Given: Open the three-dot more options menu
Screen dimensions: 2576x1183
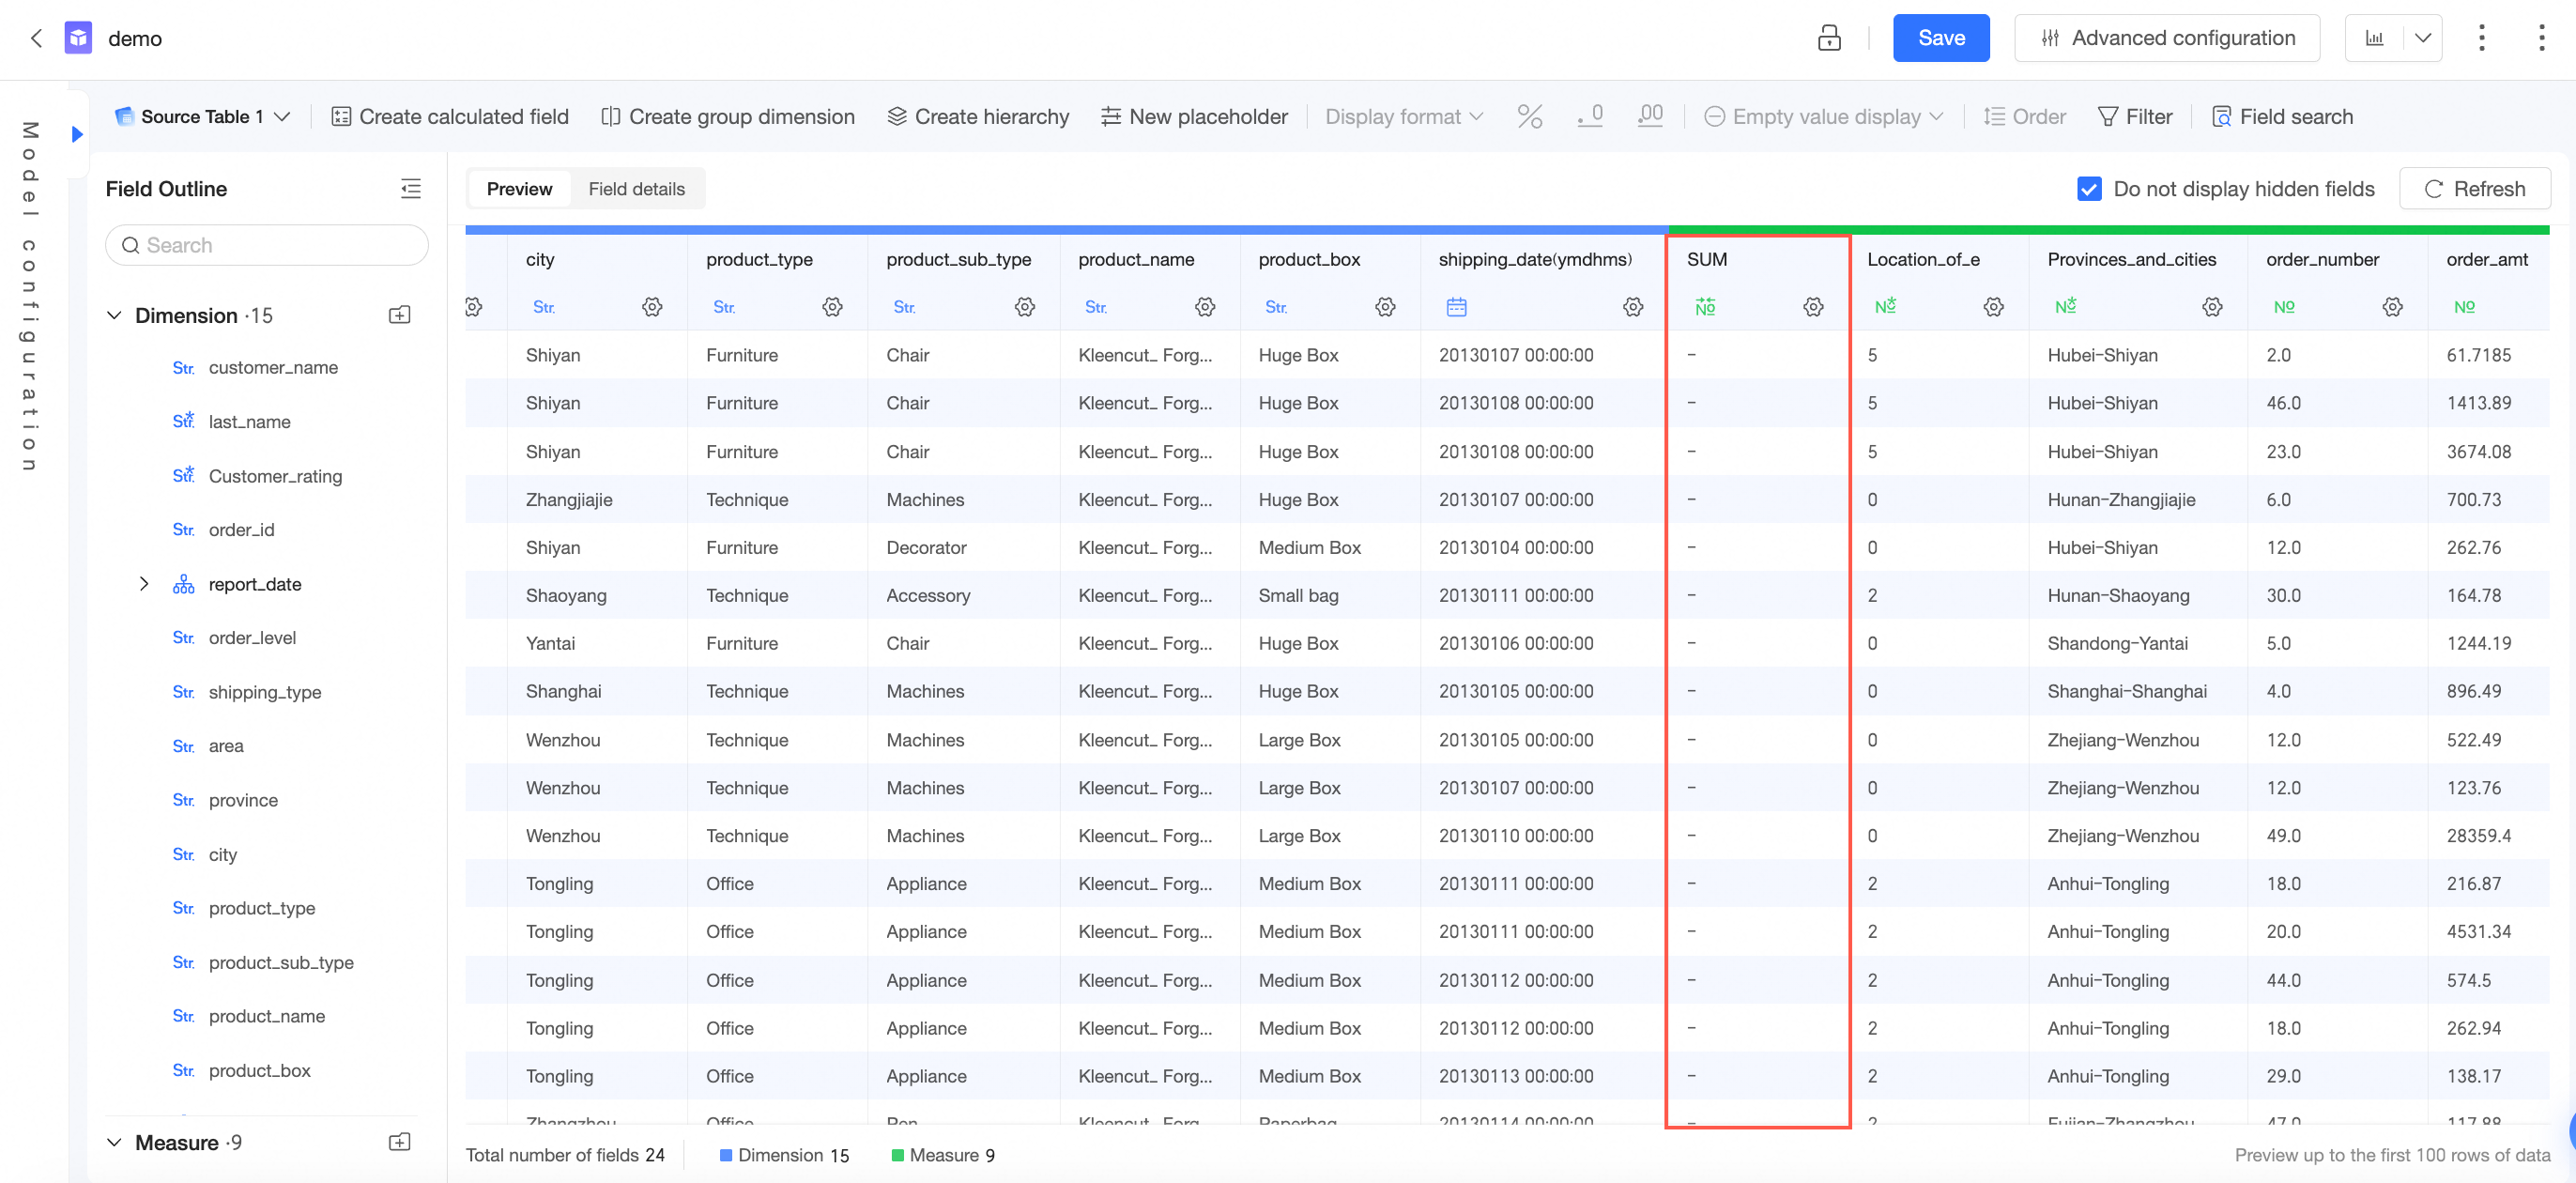Looking at the screenshot, I should 2481,38.
